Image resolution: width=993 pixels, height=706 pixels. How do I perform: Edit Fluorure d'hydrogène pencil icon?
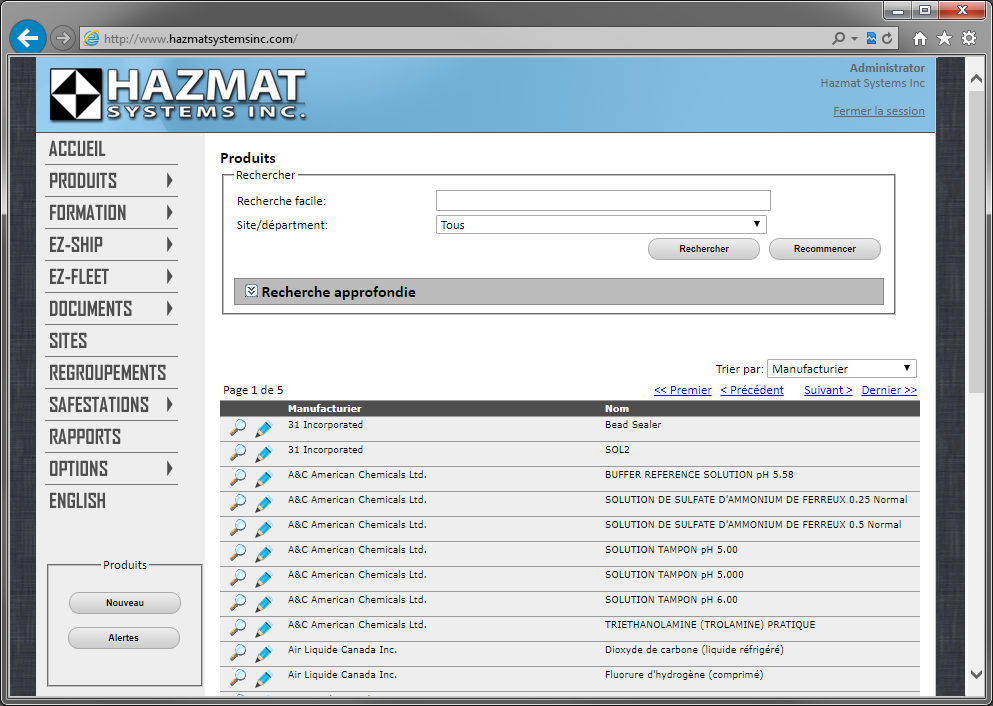263,679
